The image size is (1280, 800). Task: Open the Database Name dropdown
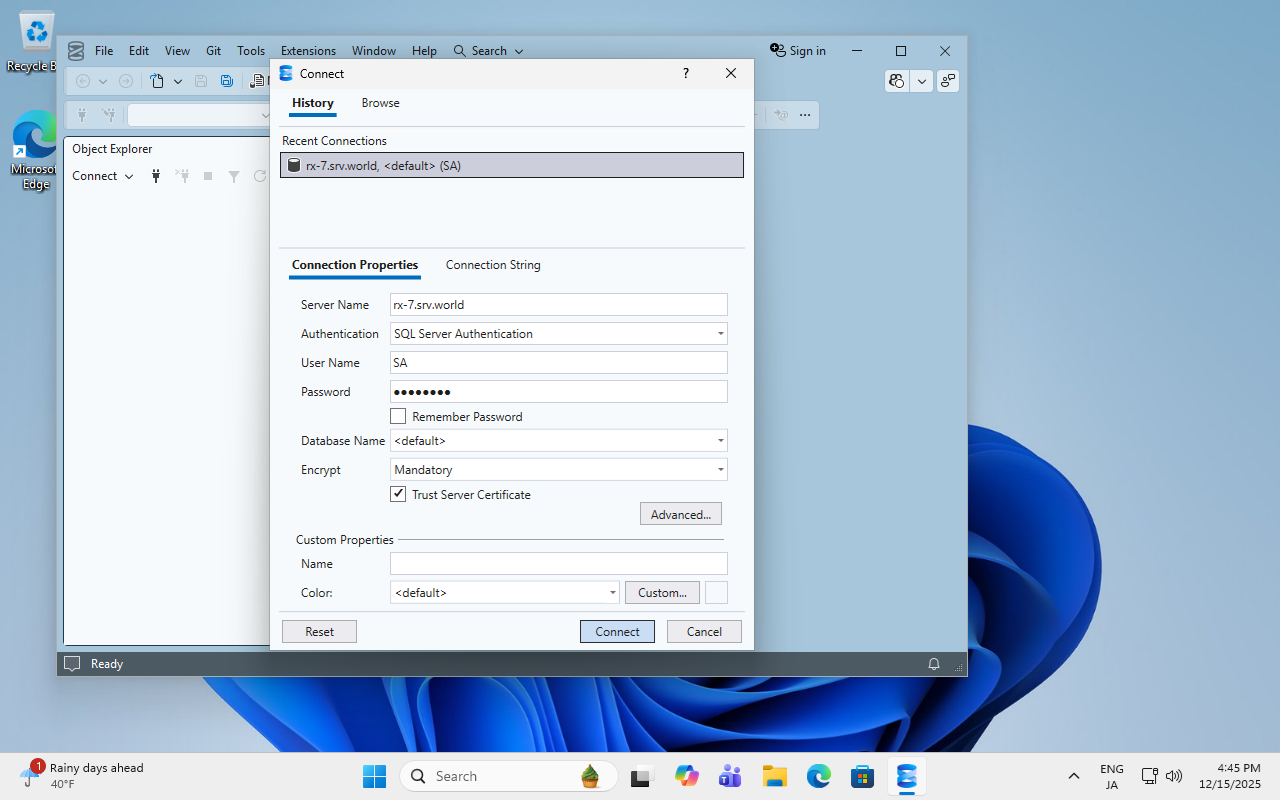(x=720, y=441)
